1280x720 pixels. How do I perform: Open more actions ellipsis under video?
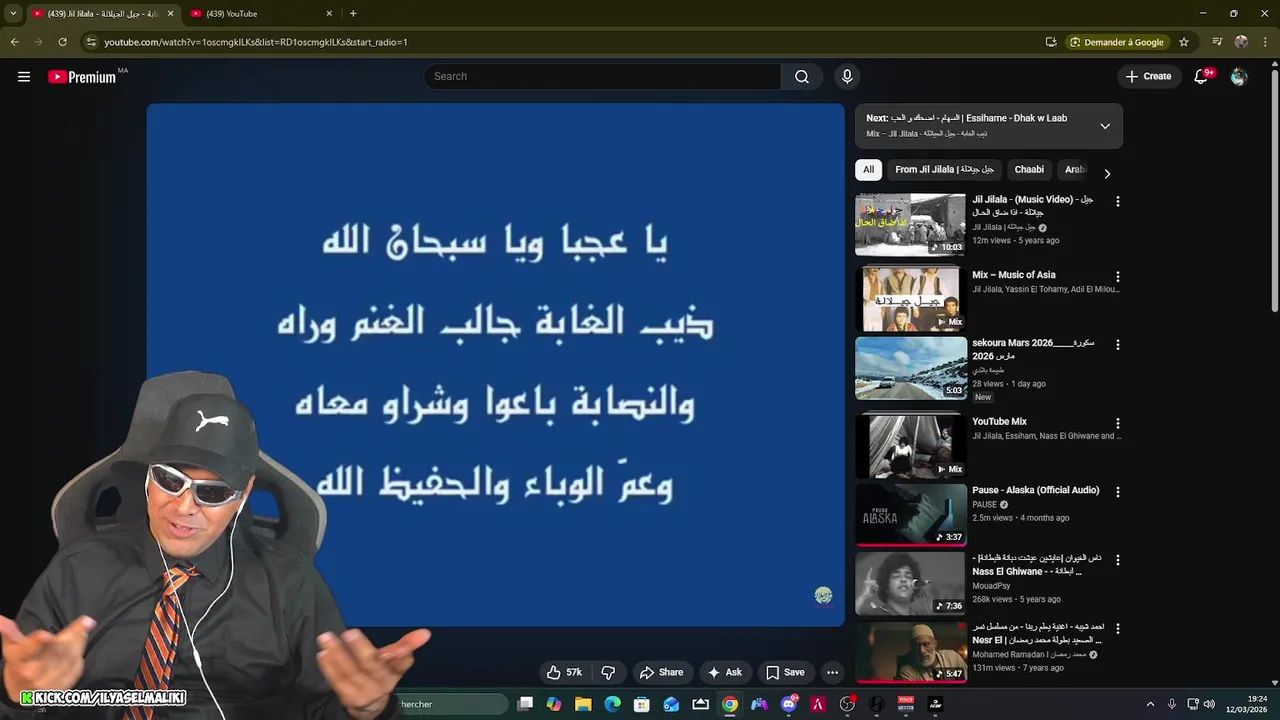pyautogui.click(x=832, y=672)
